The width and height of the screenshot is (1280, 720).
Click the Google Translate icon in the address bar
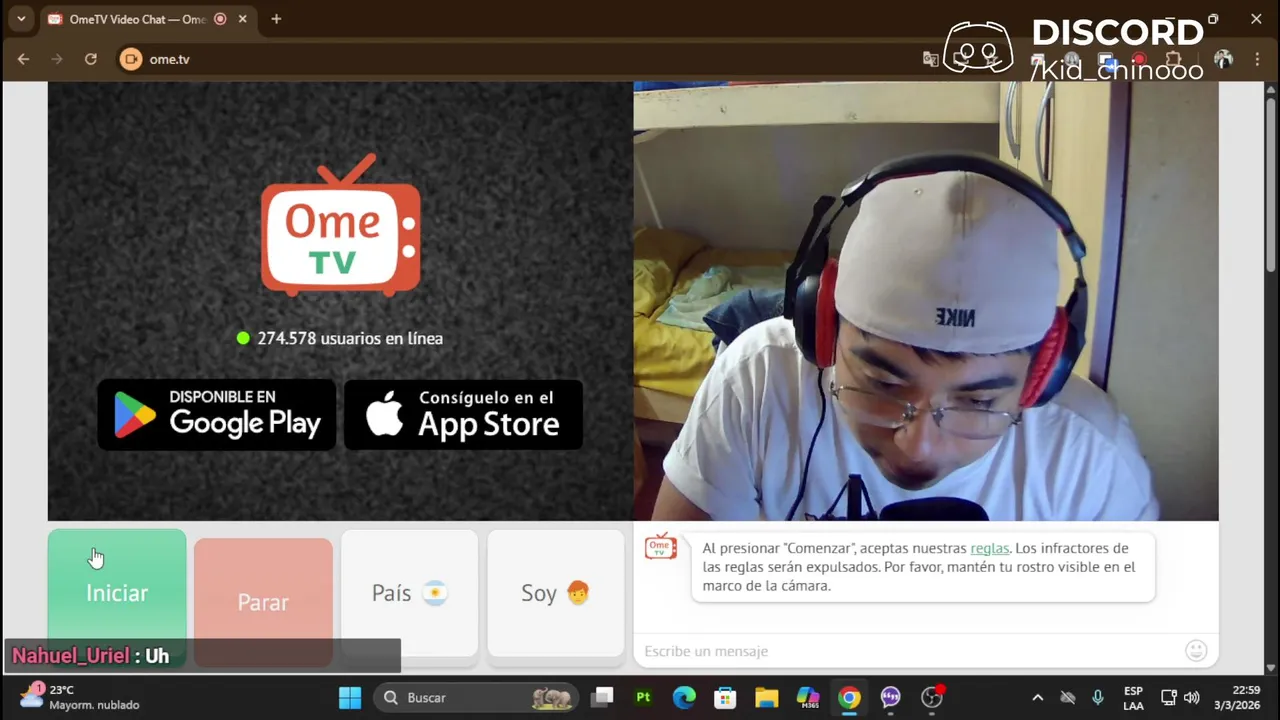click(x=931, y=59)
